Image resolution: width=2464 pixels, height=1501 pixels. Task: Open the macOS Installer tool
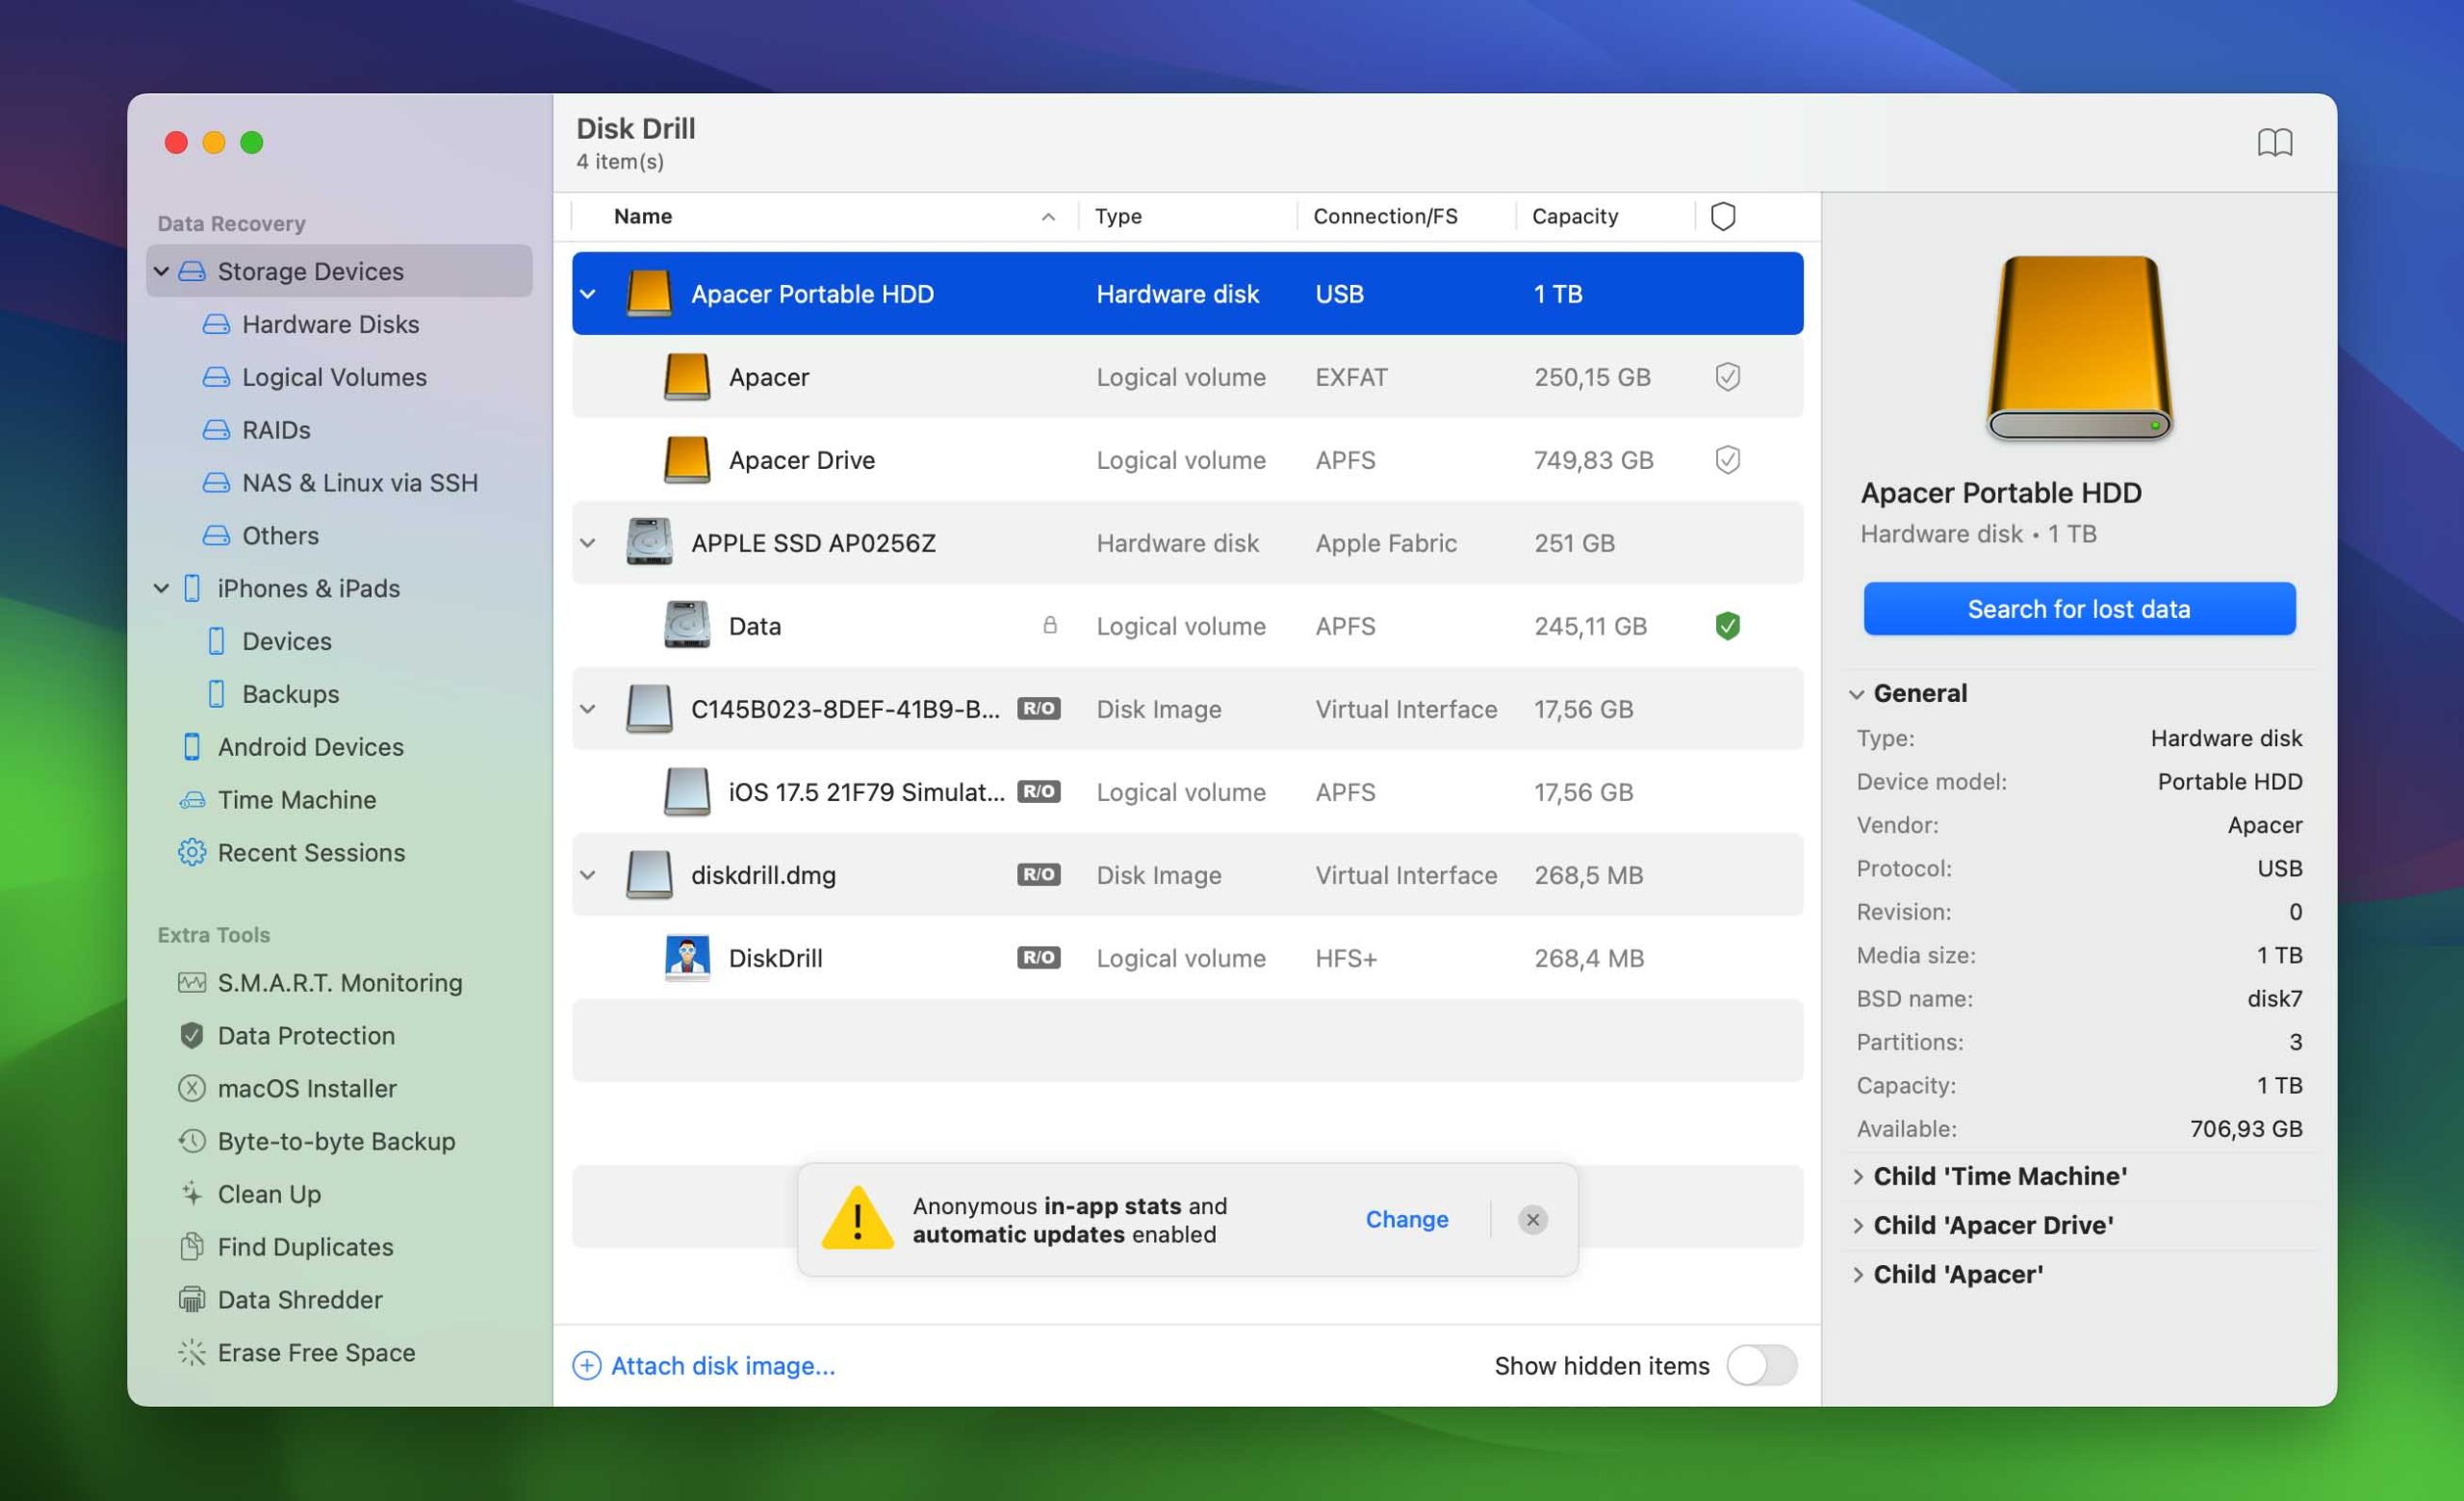(306, 1087)
